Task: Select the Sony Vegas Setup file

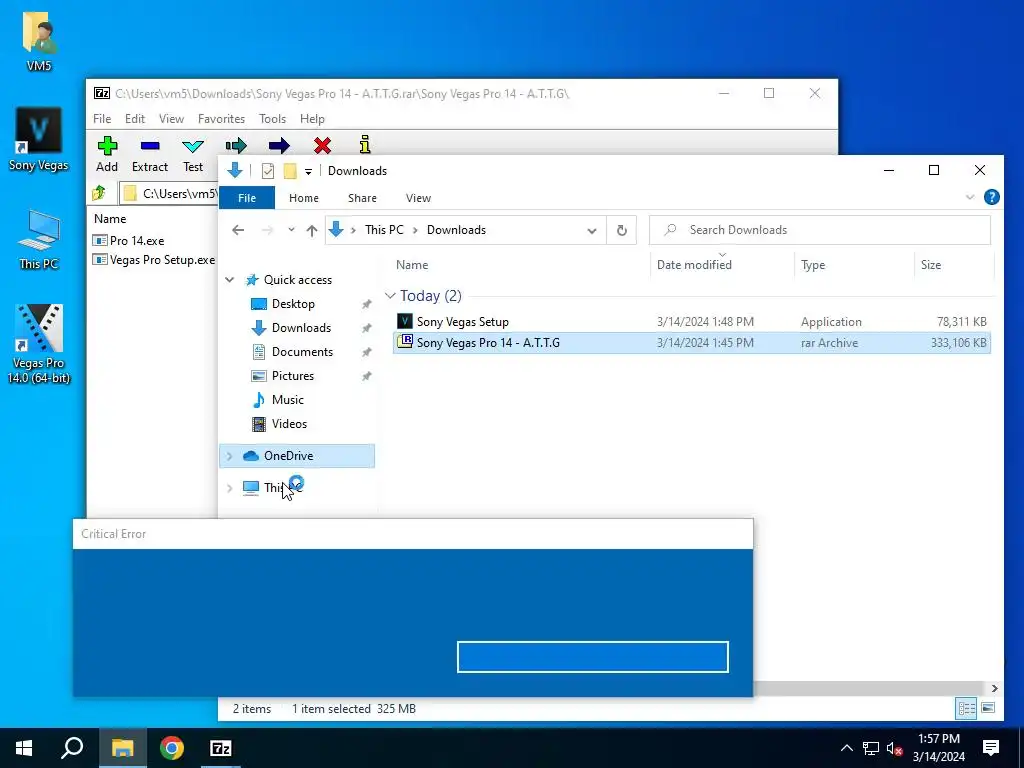Action: (692, 321)
